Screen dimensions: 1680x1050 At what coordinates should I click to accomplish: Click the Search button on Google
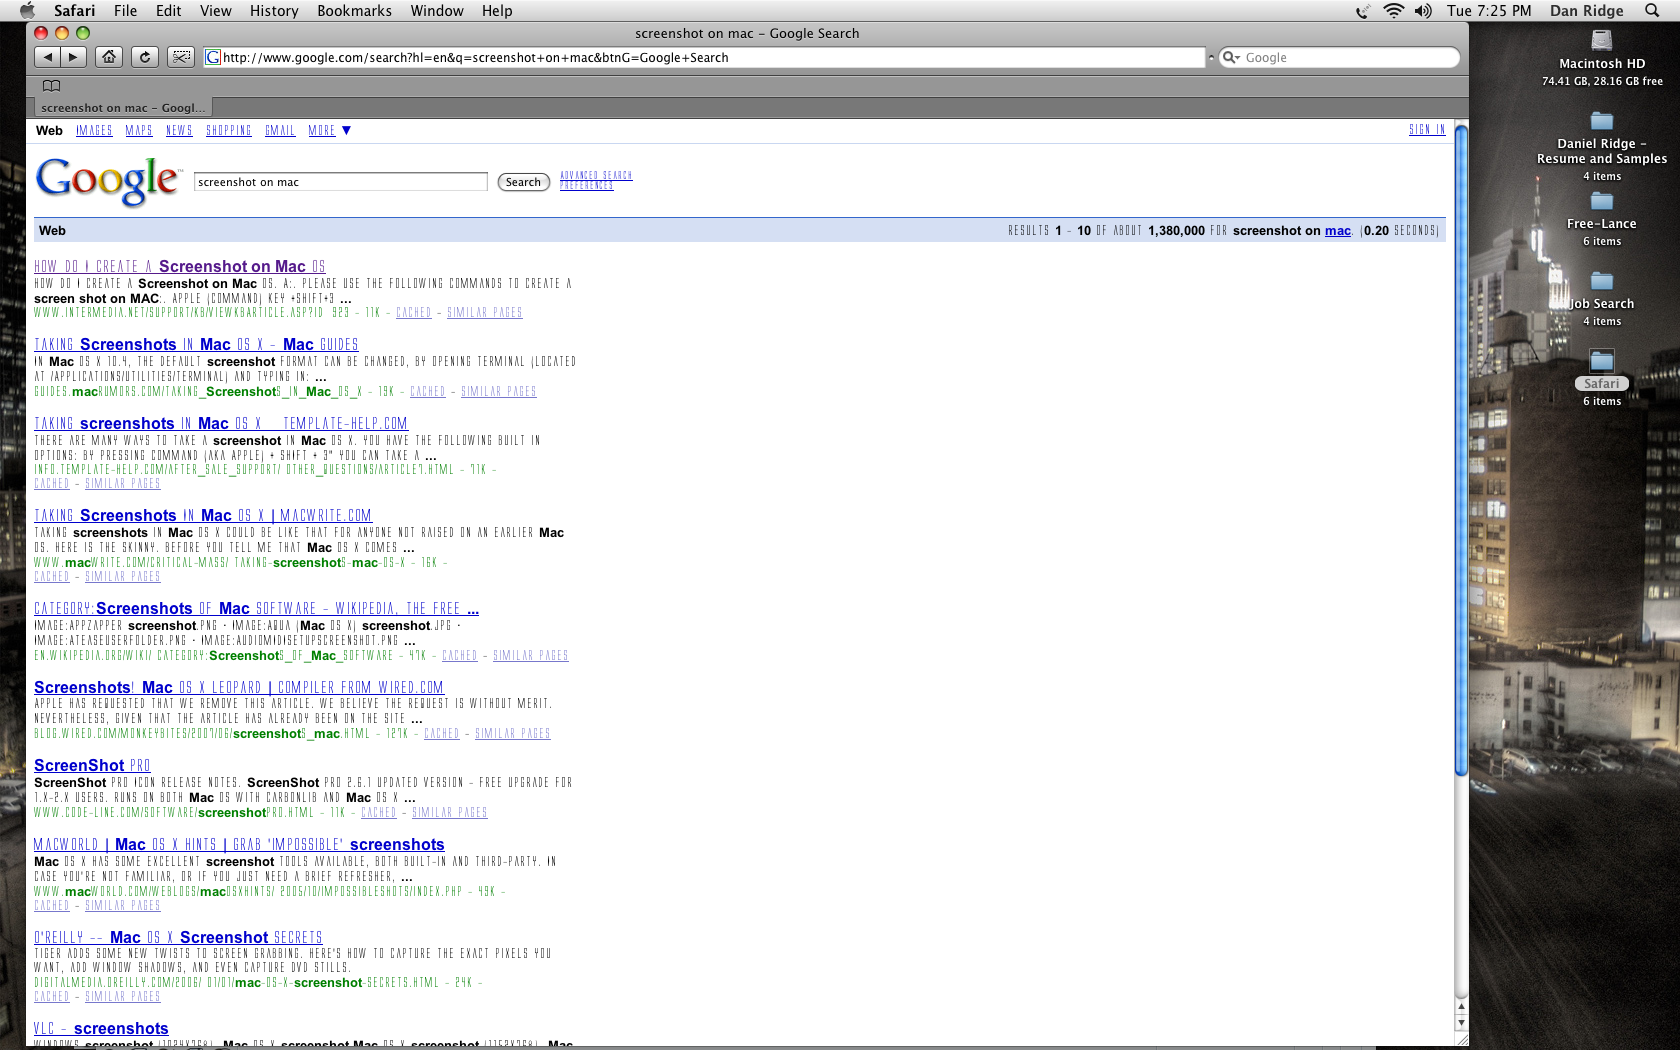523,181
